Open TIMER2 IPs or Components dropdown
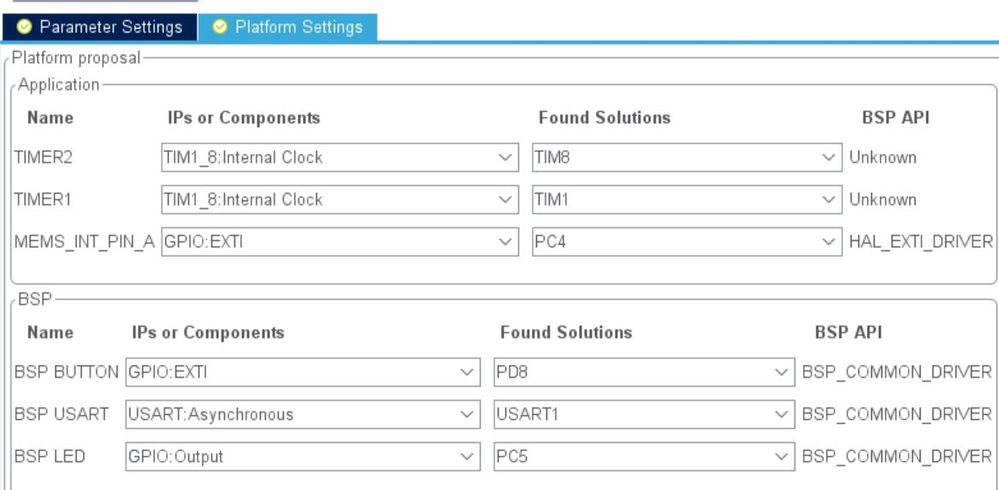This screenshot has width=999, height=490. (x=340, y=157)
